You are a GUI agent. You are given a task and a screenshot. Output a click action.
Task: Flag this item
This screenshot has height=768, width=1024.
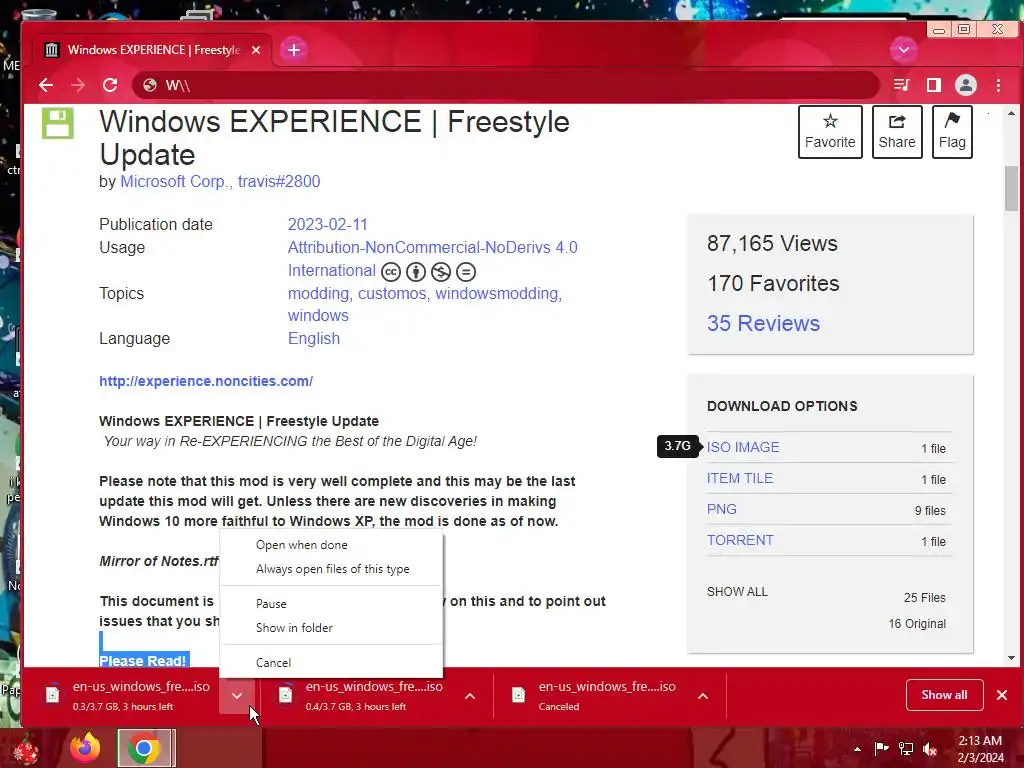point(952,132)
